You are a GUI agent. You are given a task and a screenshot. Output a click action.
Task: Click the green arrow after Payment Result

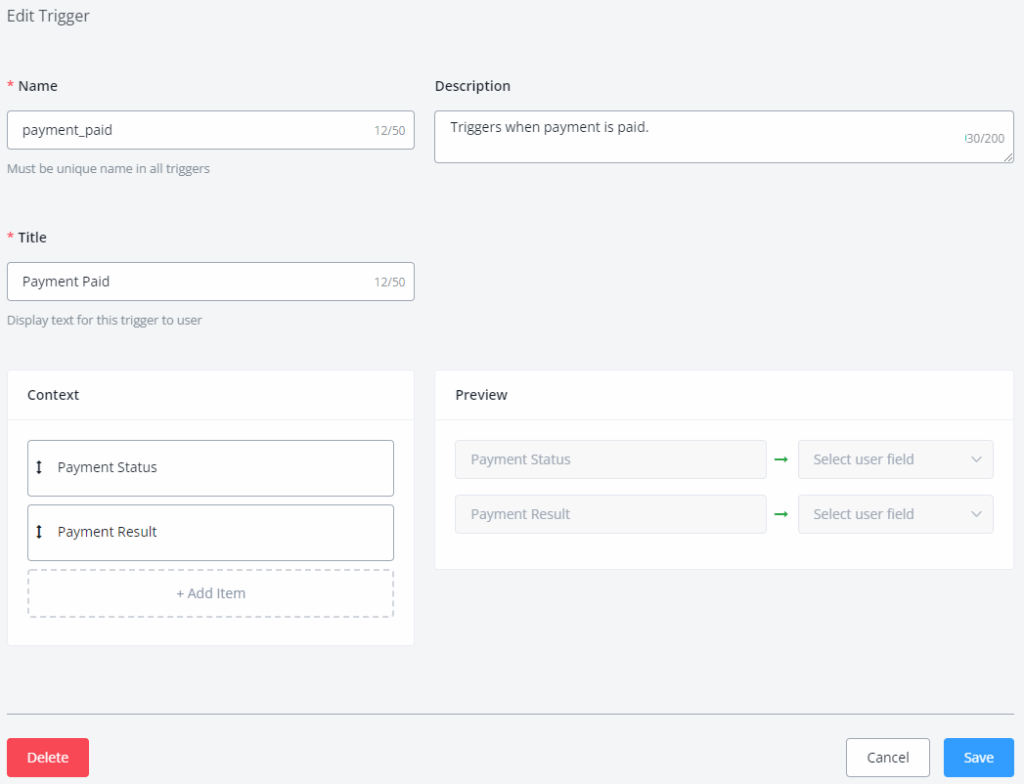[782, 514]
